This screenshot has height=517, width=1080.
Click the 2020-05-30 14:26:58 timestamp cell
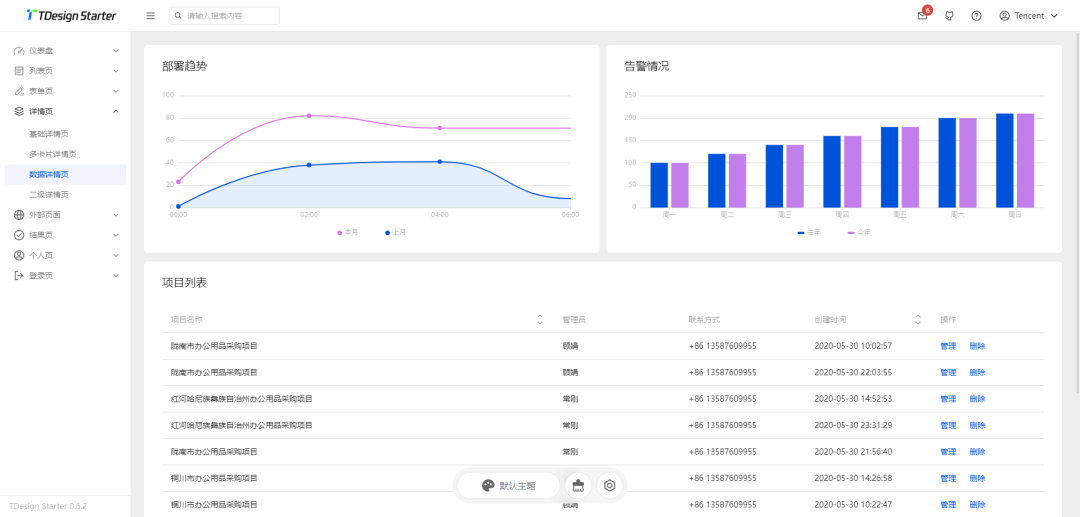tap(853, 478)
